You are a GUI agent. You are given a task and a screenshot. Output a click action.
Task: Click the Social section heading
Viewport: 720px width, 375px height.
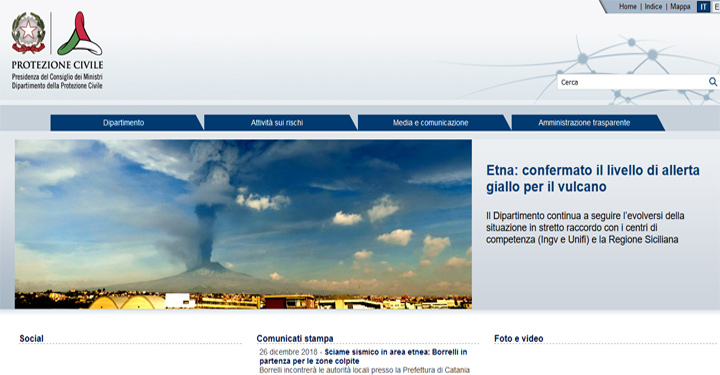31,338
